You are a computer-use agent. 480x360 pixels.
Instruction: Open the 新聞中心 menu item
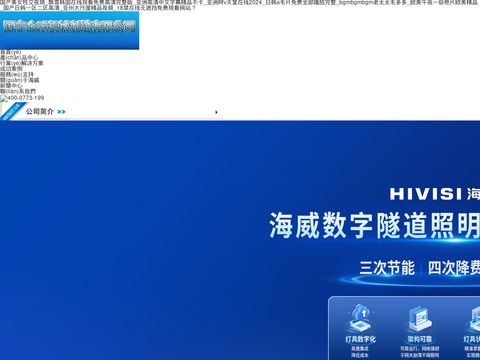11,86
